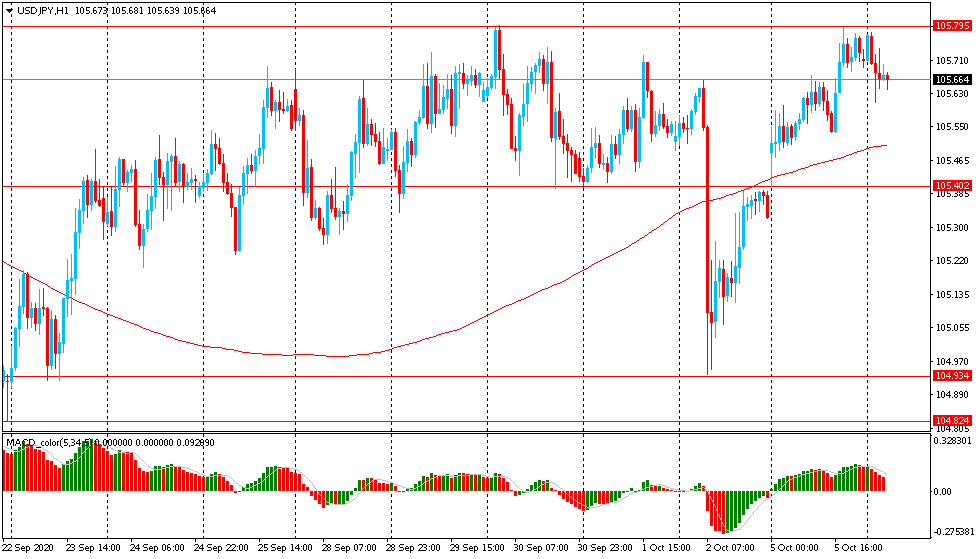The height and width of the screenshot is (559, 976).
Task: Click the 105.135 price axis value
Action: coord(952,294)
